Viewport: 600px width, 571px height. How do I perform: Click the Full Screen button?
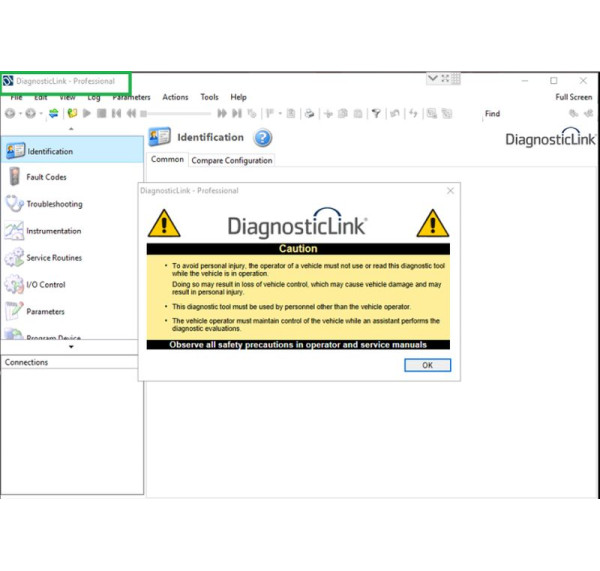573,97
